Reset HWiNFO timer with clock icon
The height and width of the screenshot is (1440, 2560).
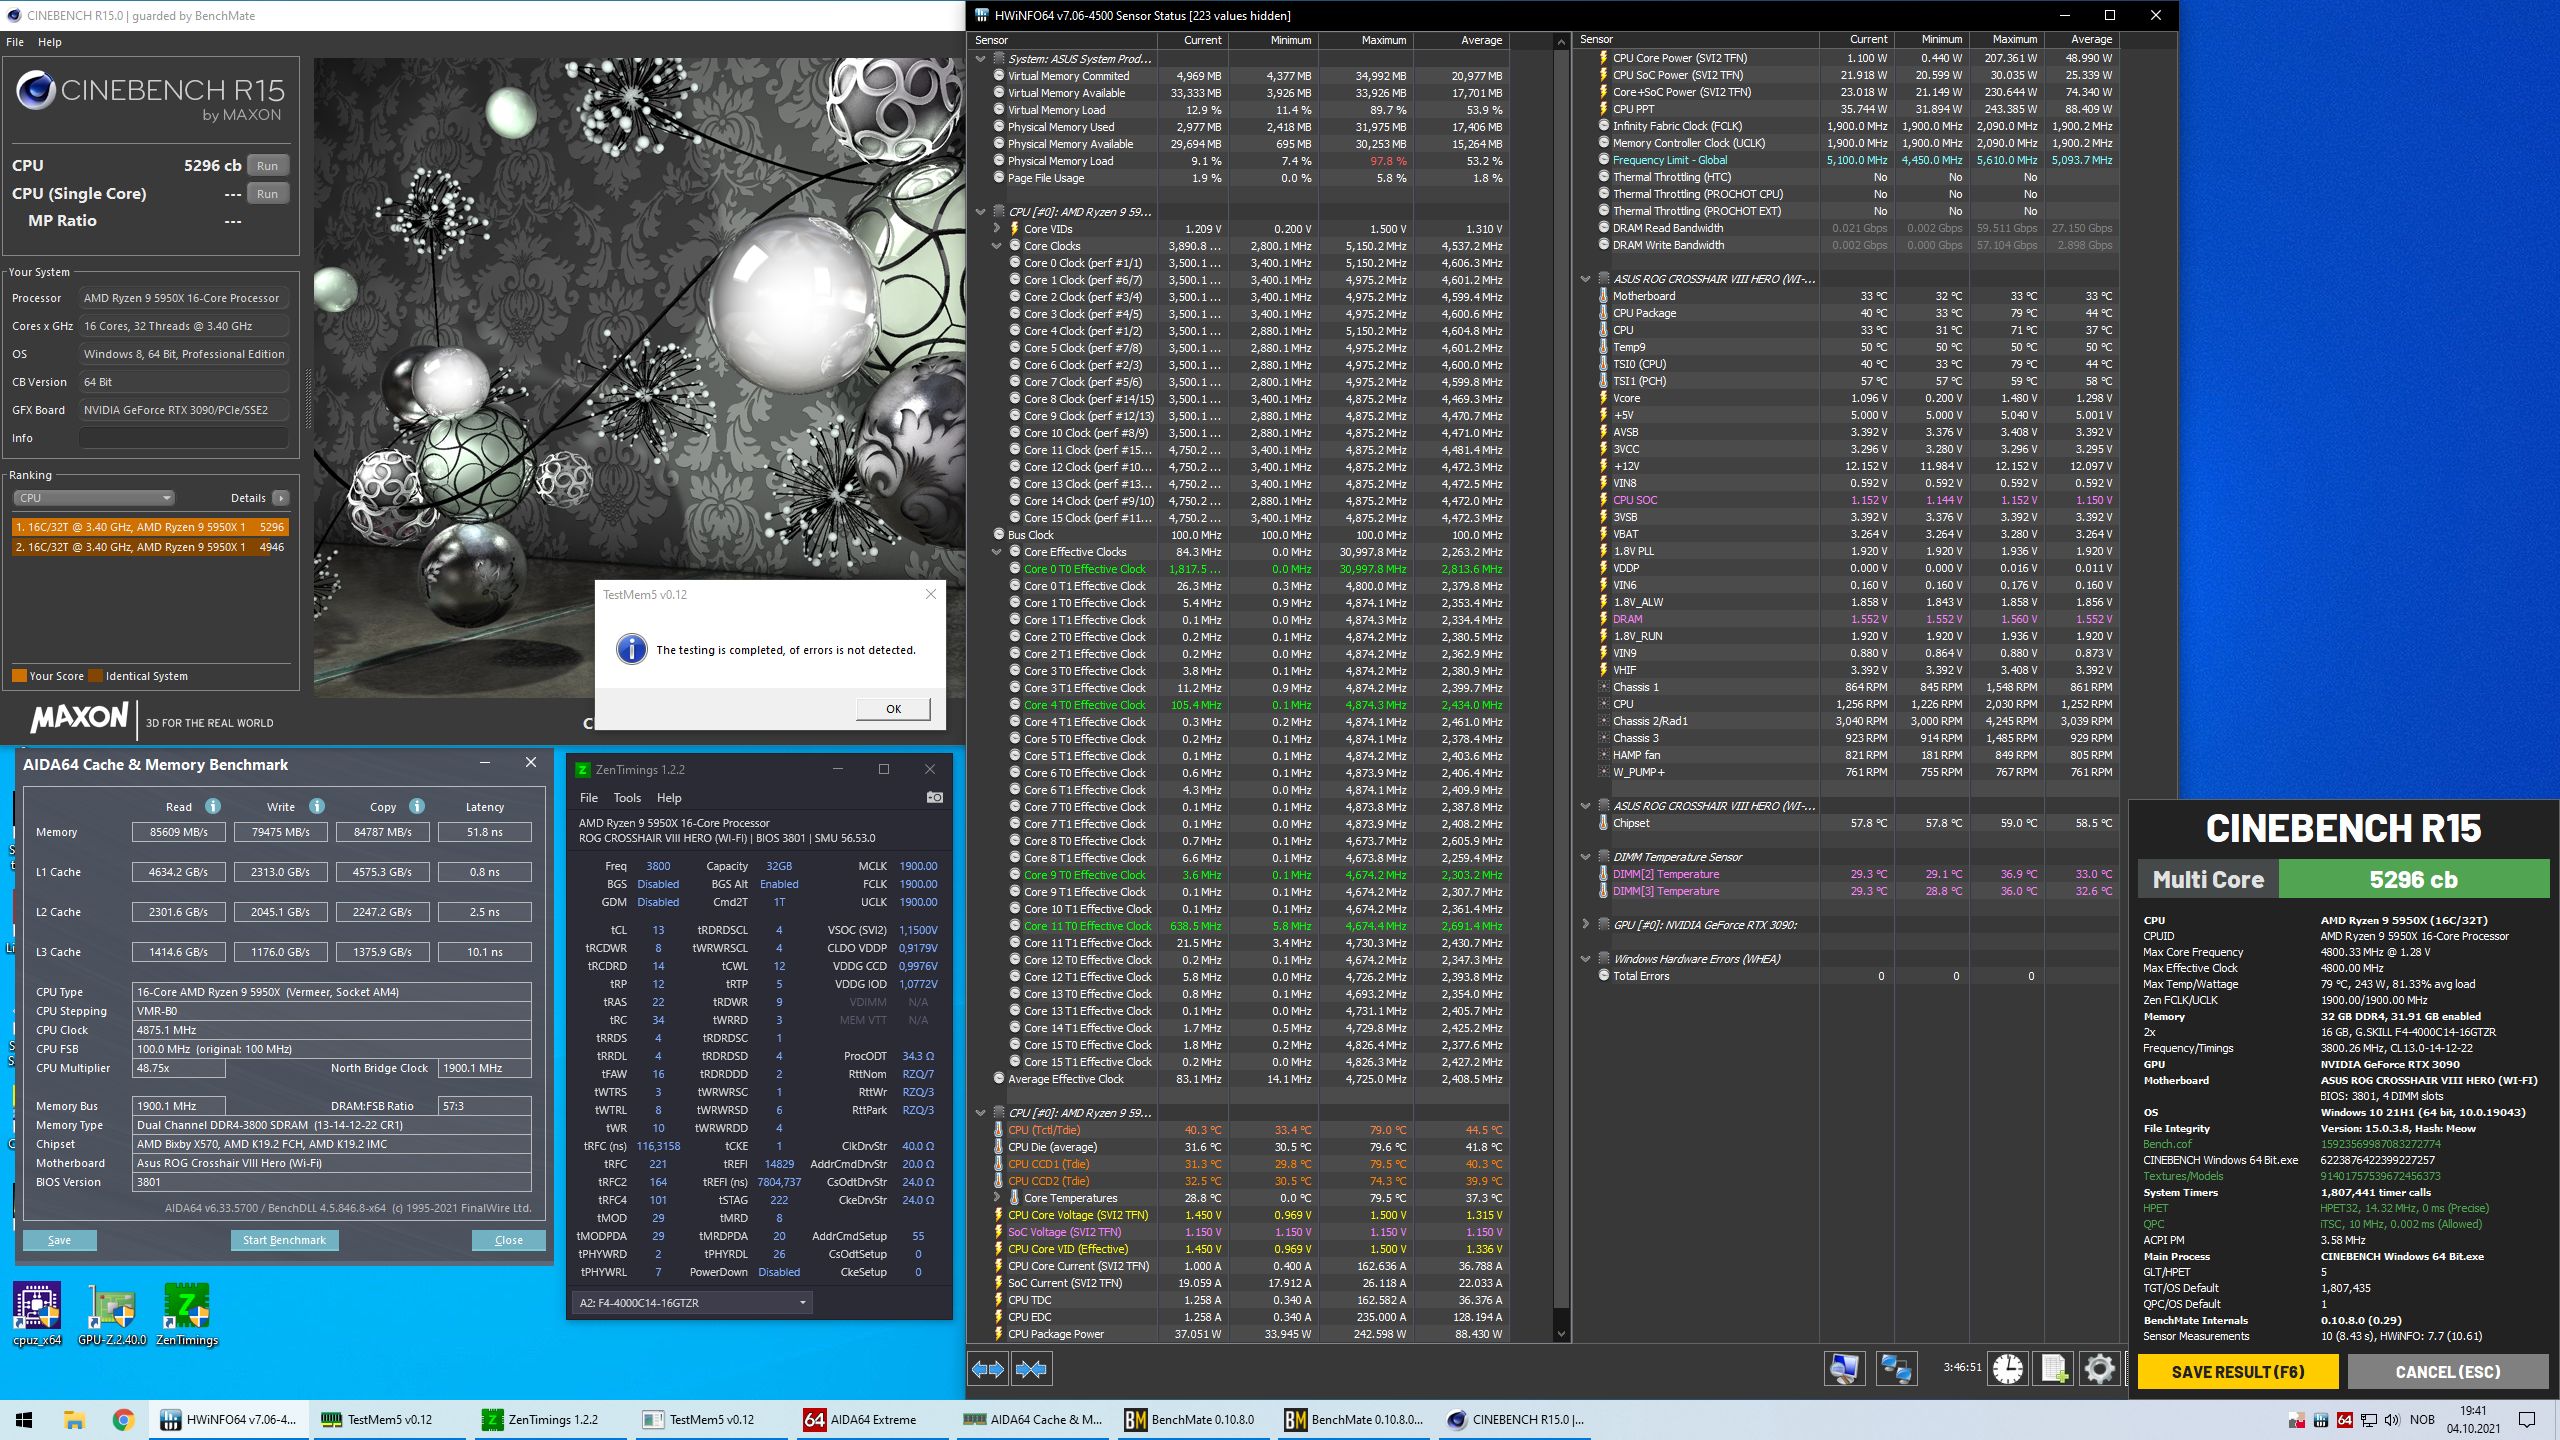pyautogui.click(x=2007, y=1368)
